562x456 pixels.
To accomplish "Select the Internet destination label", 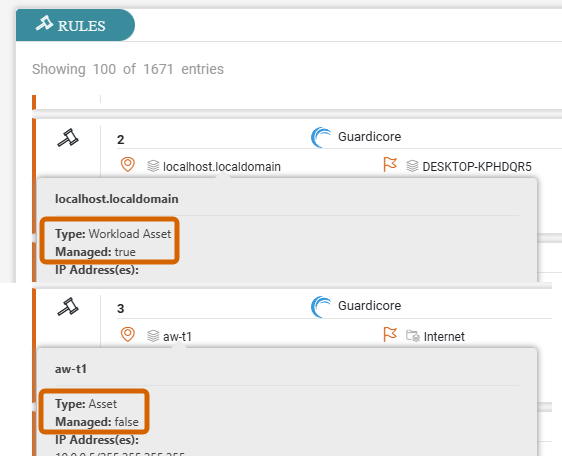I will coord(444,337).
